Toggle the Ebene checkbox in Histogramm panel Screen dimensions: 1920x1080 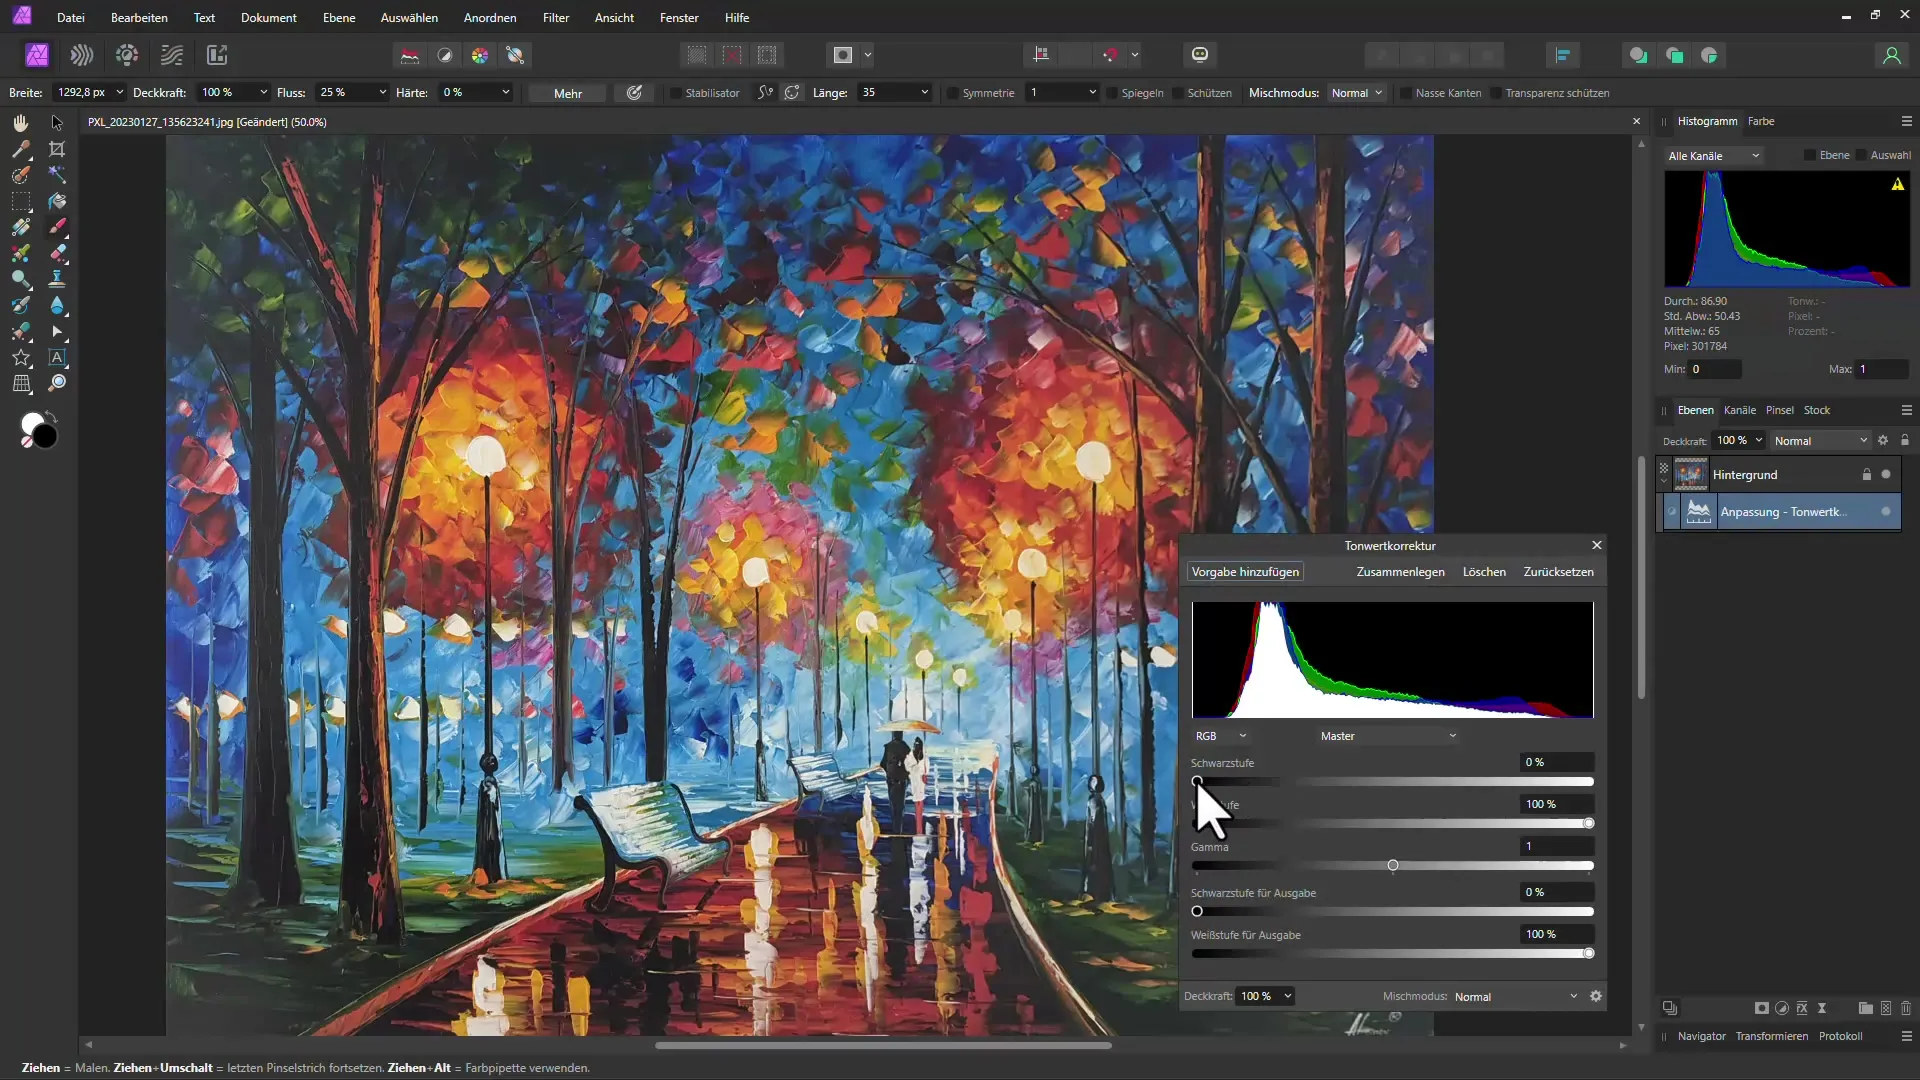pyautogui.click(x=1810, y=155)
